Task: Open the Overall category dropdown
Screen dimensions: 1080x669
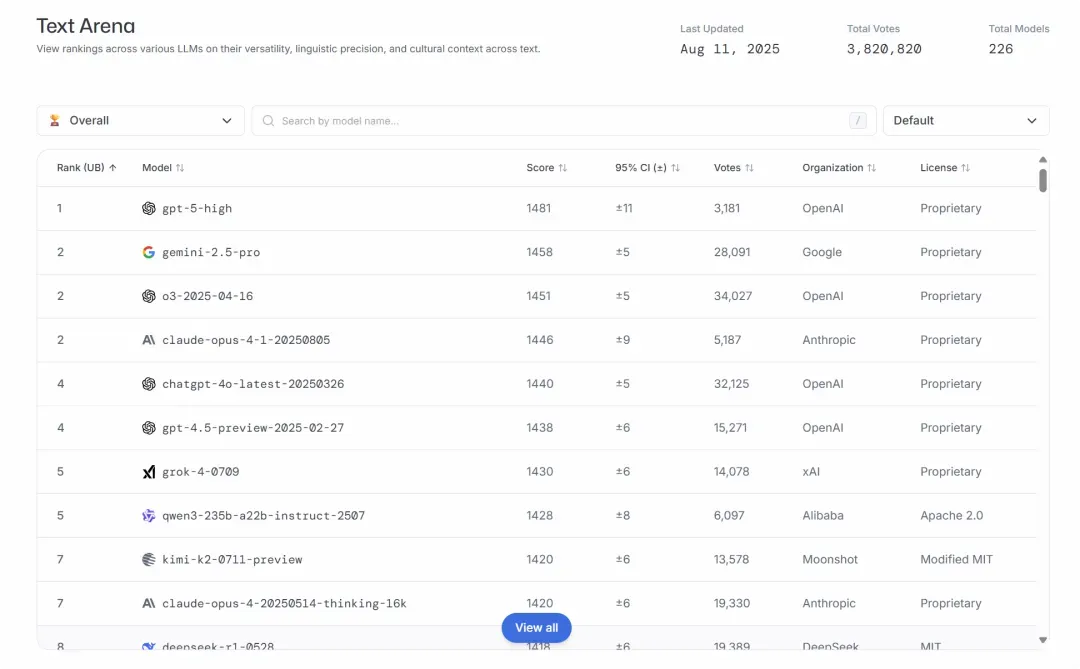Action: (x=141, y=121)
